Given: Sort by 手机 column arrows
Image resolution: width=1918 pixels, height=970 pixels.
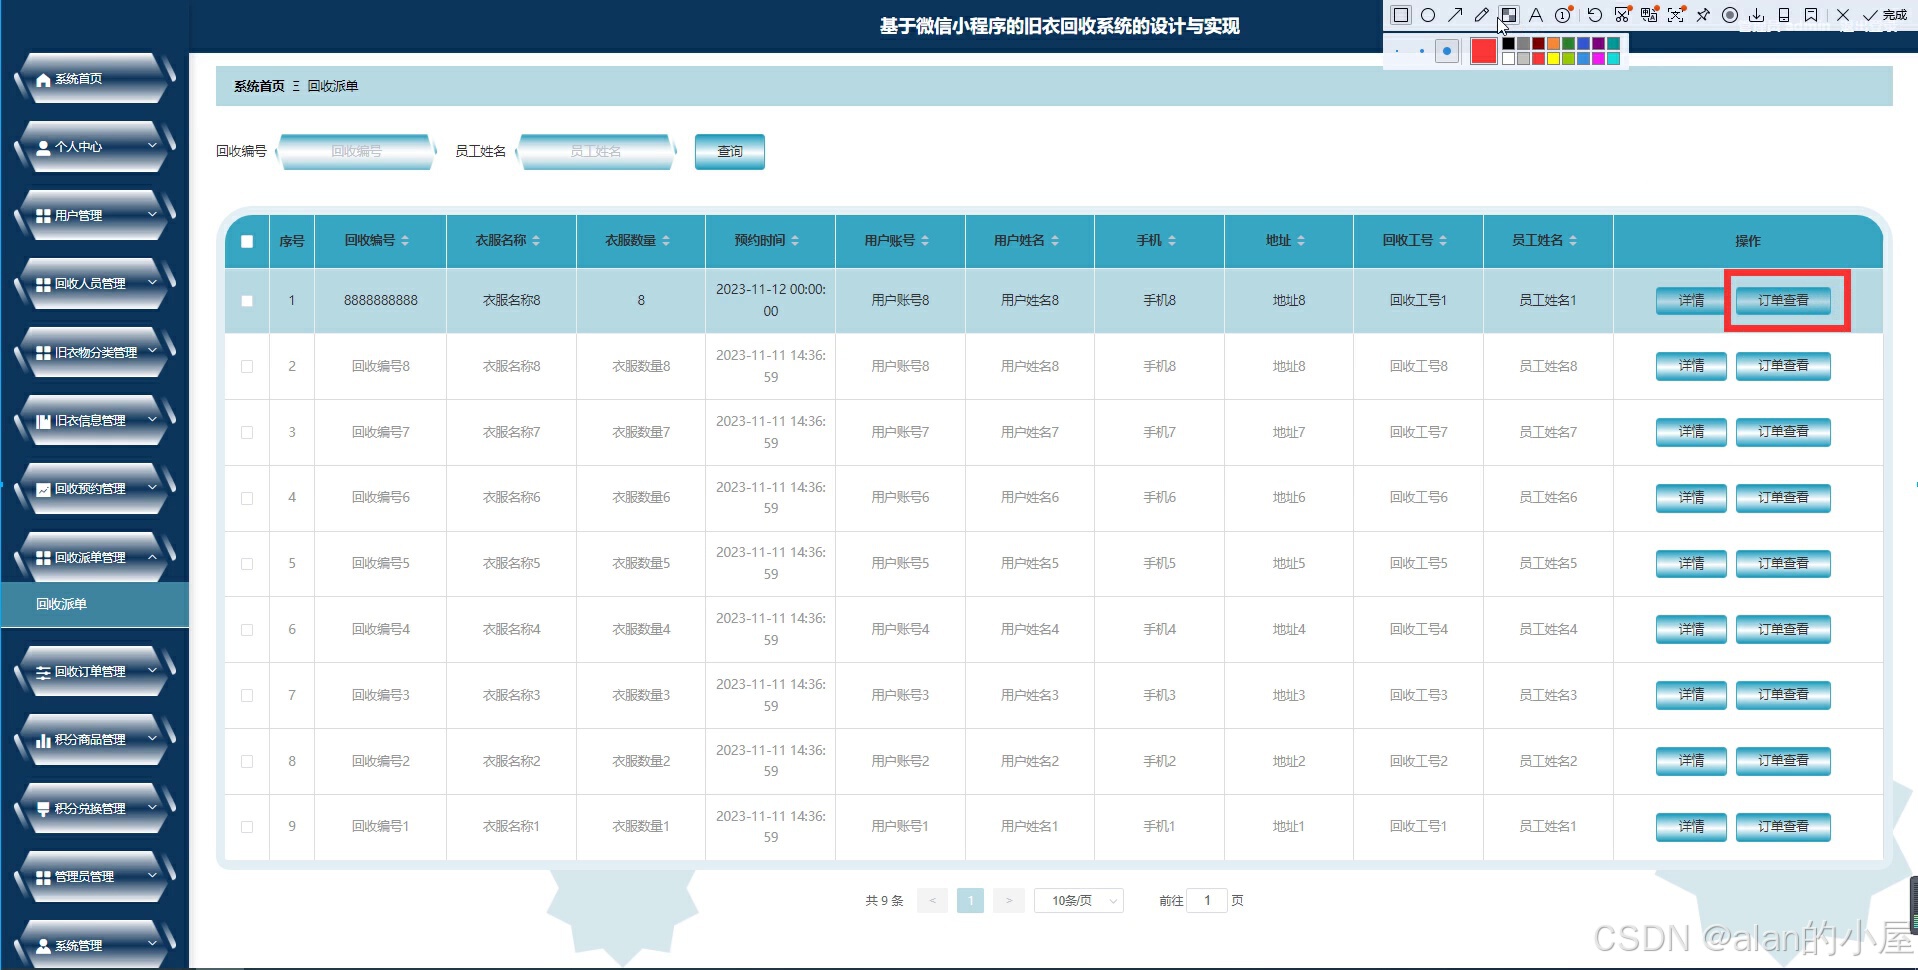Looking at the screenshot, I should point(1172,241).
